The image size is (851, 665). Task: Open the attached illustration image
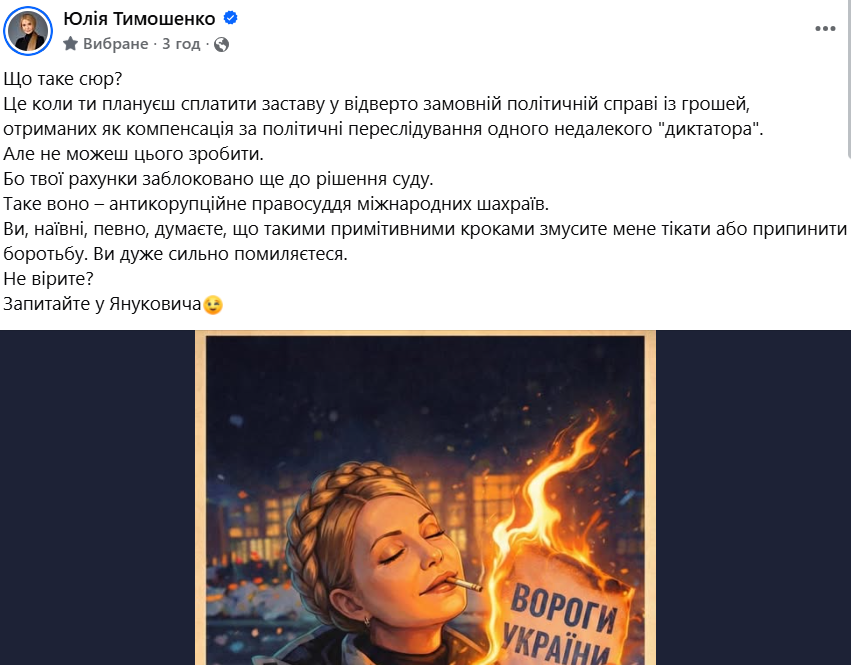[426, 498]
